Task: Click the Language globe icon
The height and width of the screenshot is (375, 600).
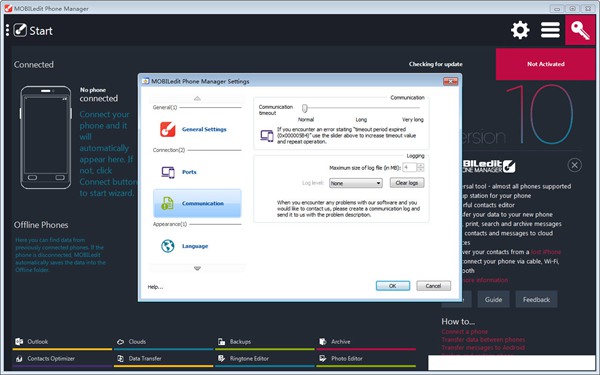Action: coord(168,246)
